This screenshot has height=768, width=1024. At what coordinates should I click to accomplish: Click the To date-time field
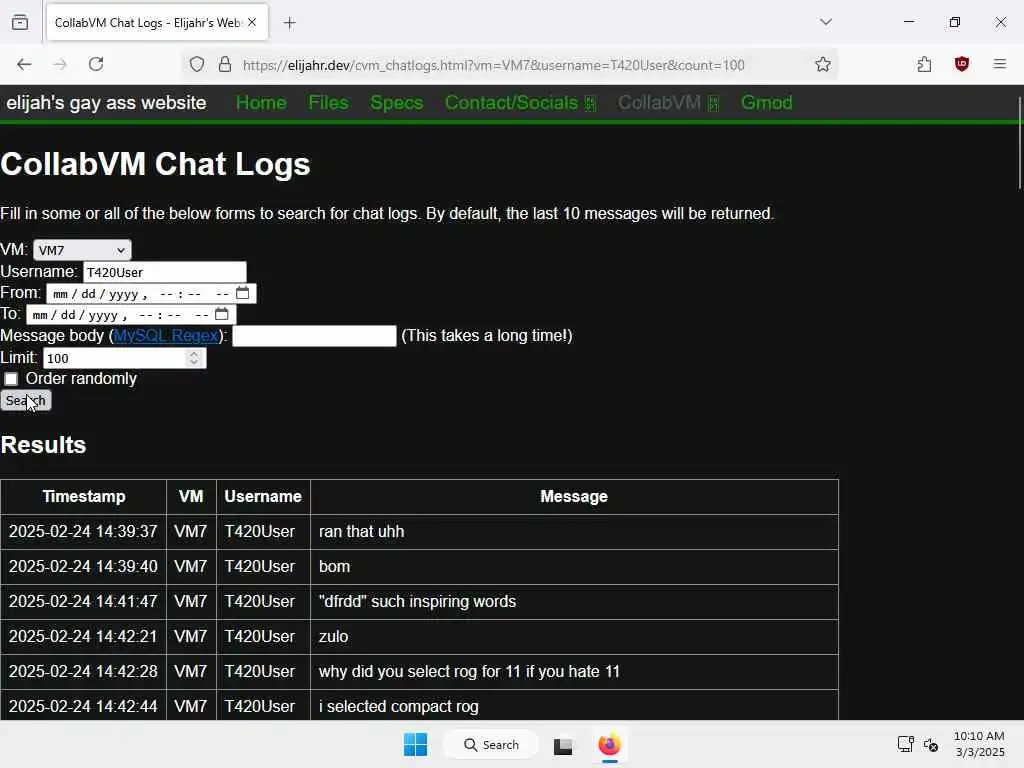tap(131, 314)
